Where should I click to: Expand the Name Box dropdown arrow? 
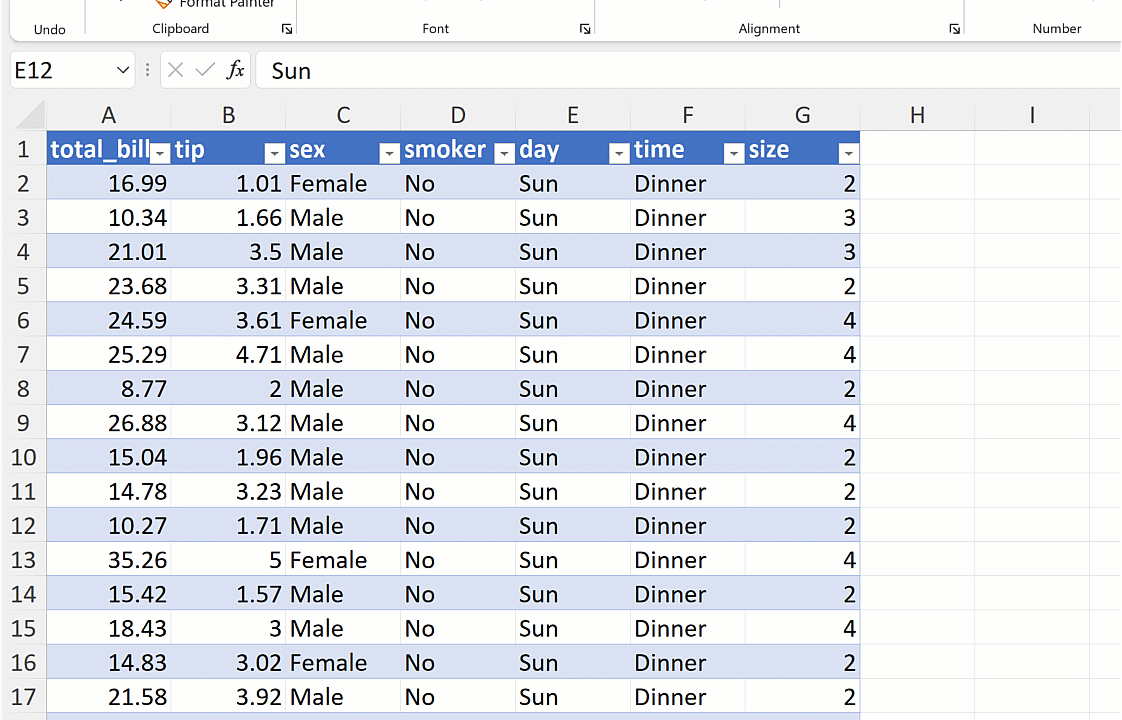(x=123, y=70)
